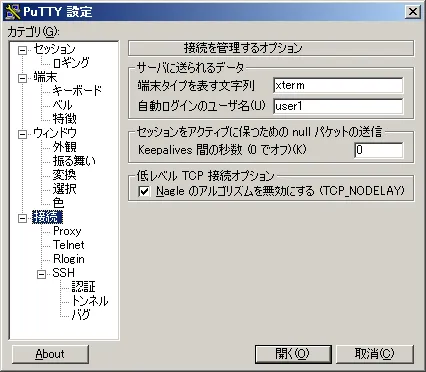Screen dimensions: 426x372
Task: Click the 端末タイプを表す文字列 label
Action: pos(196,86)
